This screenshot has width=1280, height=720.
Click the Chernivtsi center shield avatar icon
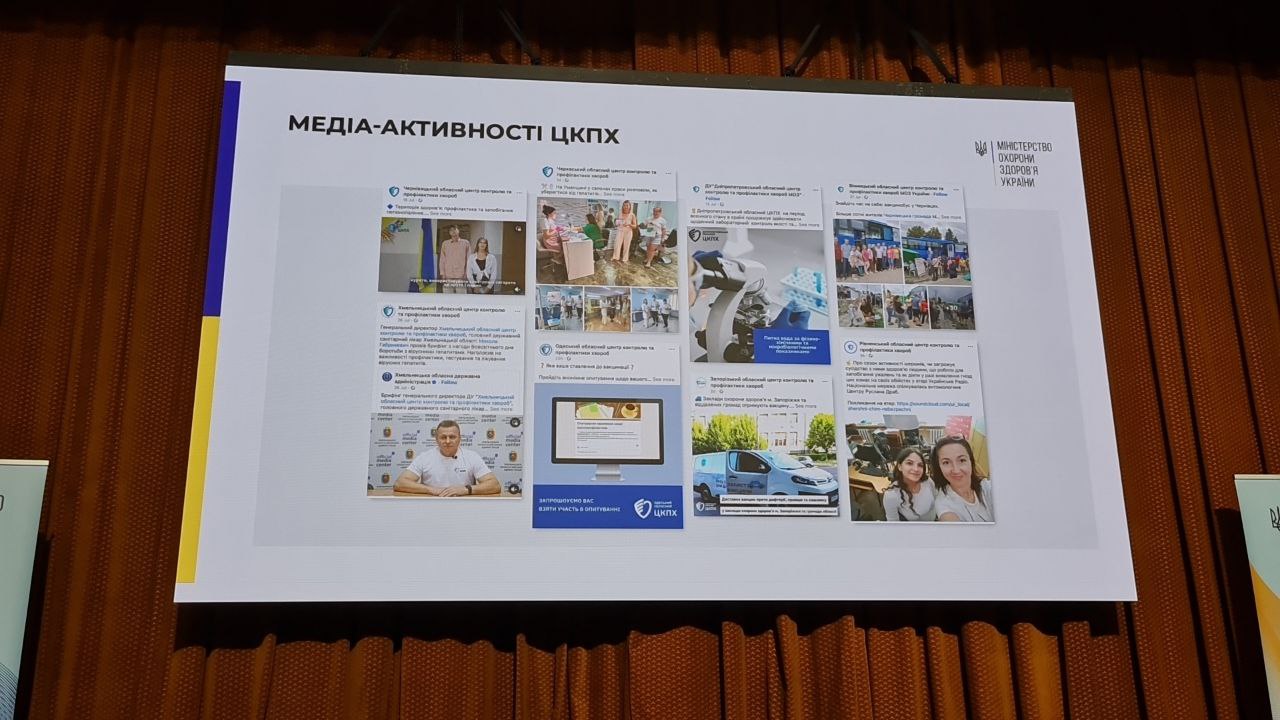click(x=393, y=191)
